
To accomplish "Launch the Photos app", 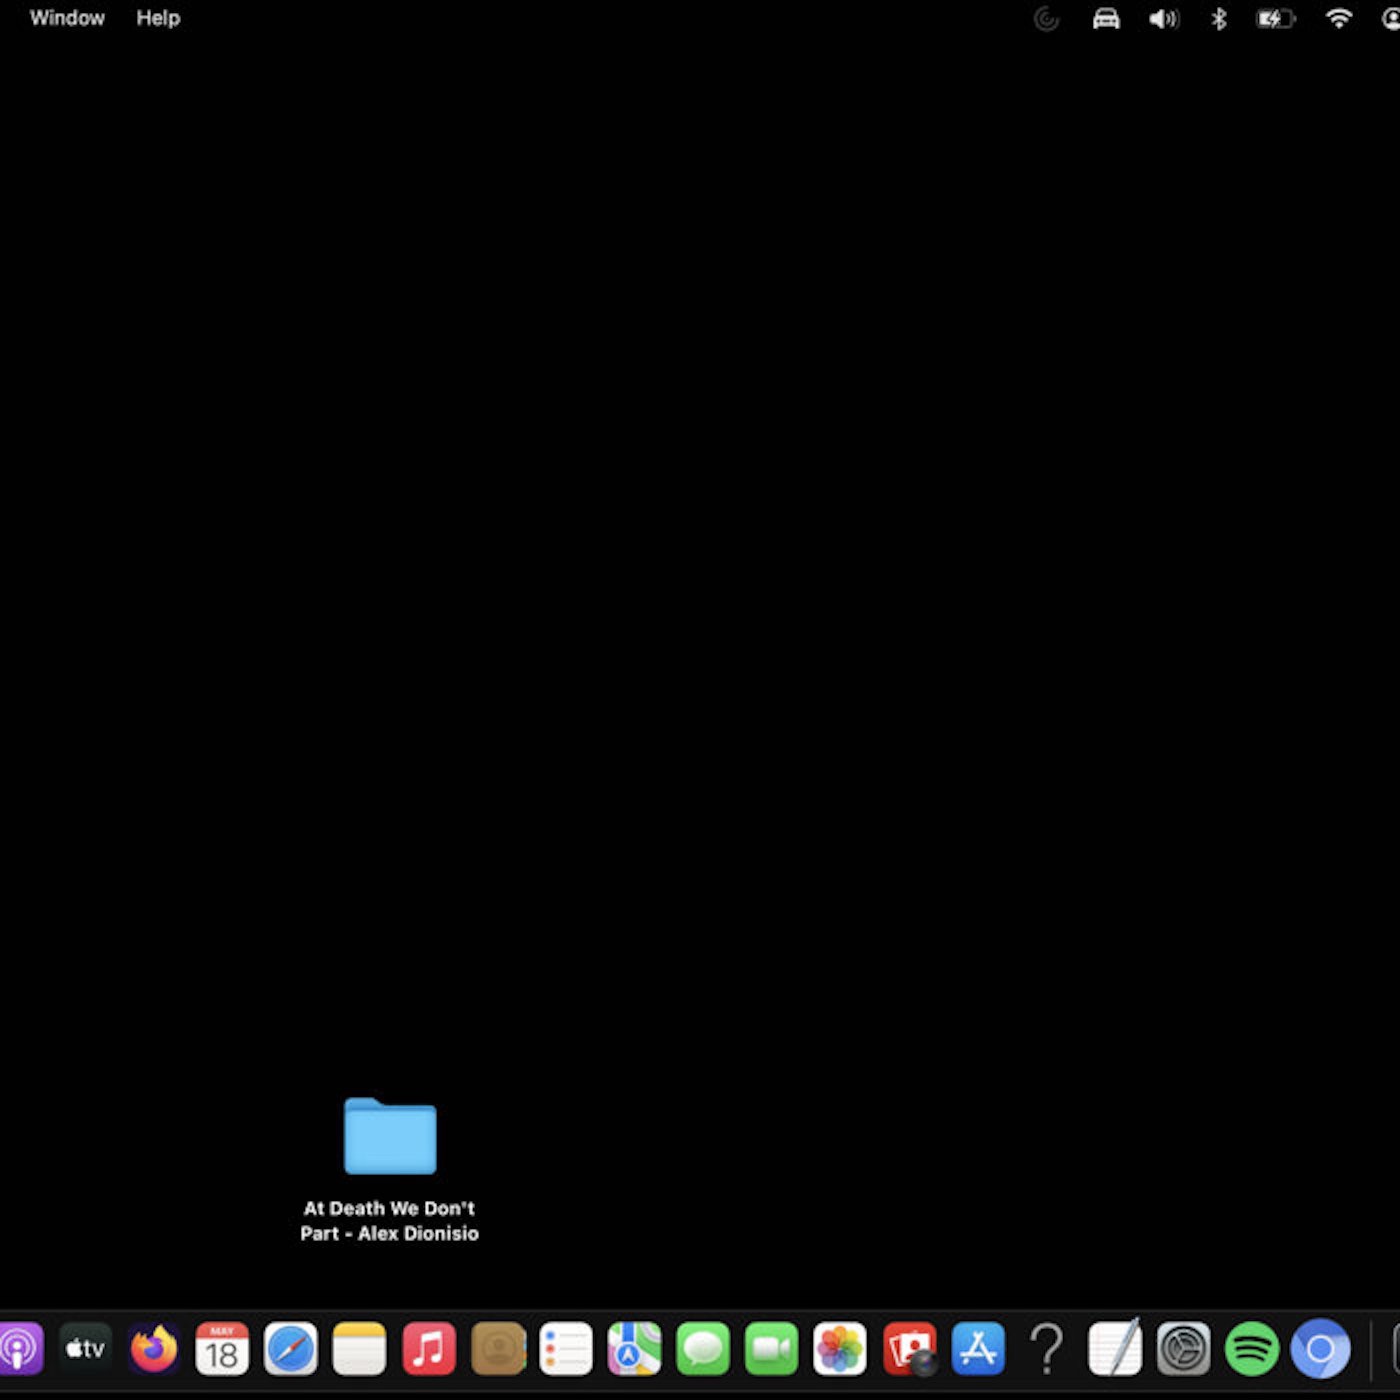I will (x=840, y=1349).
